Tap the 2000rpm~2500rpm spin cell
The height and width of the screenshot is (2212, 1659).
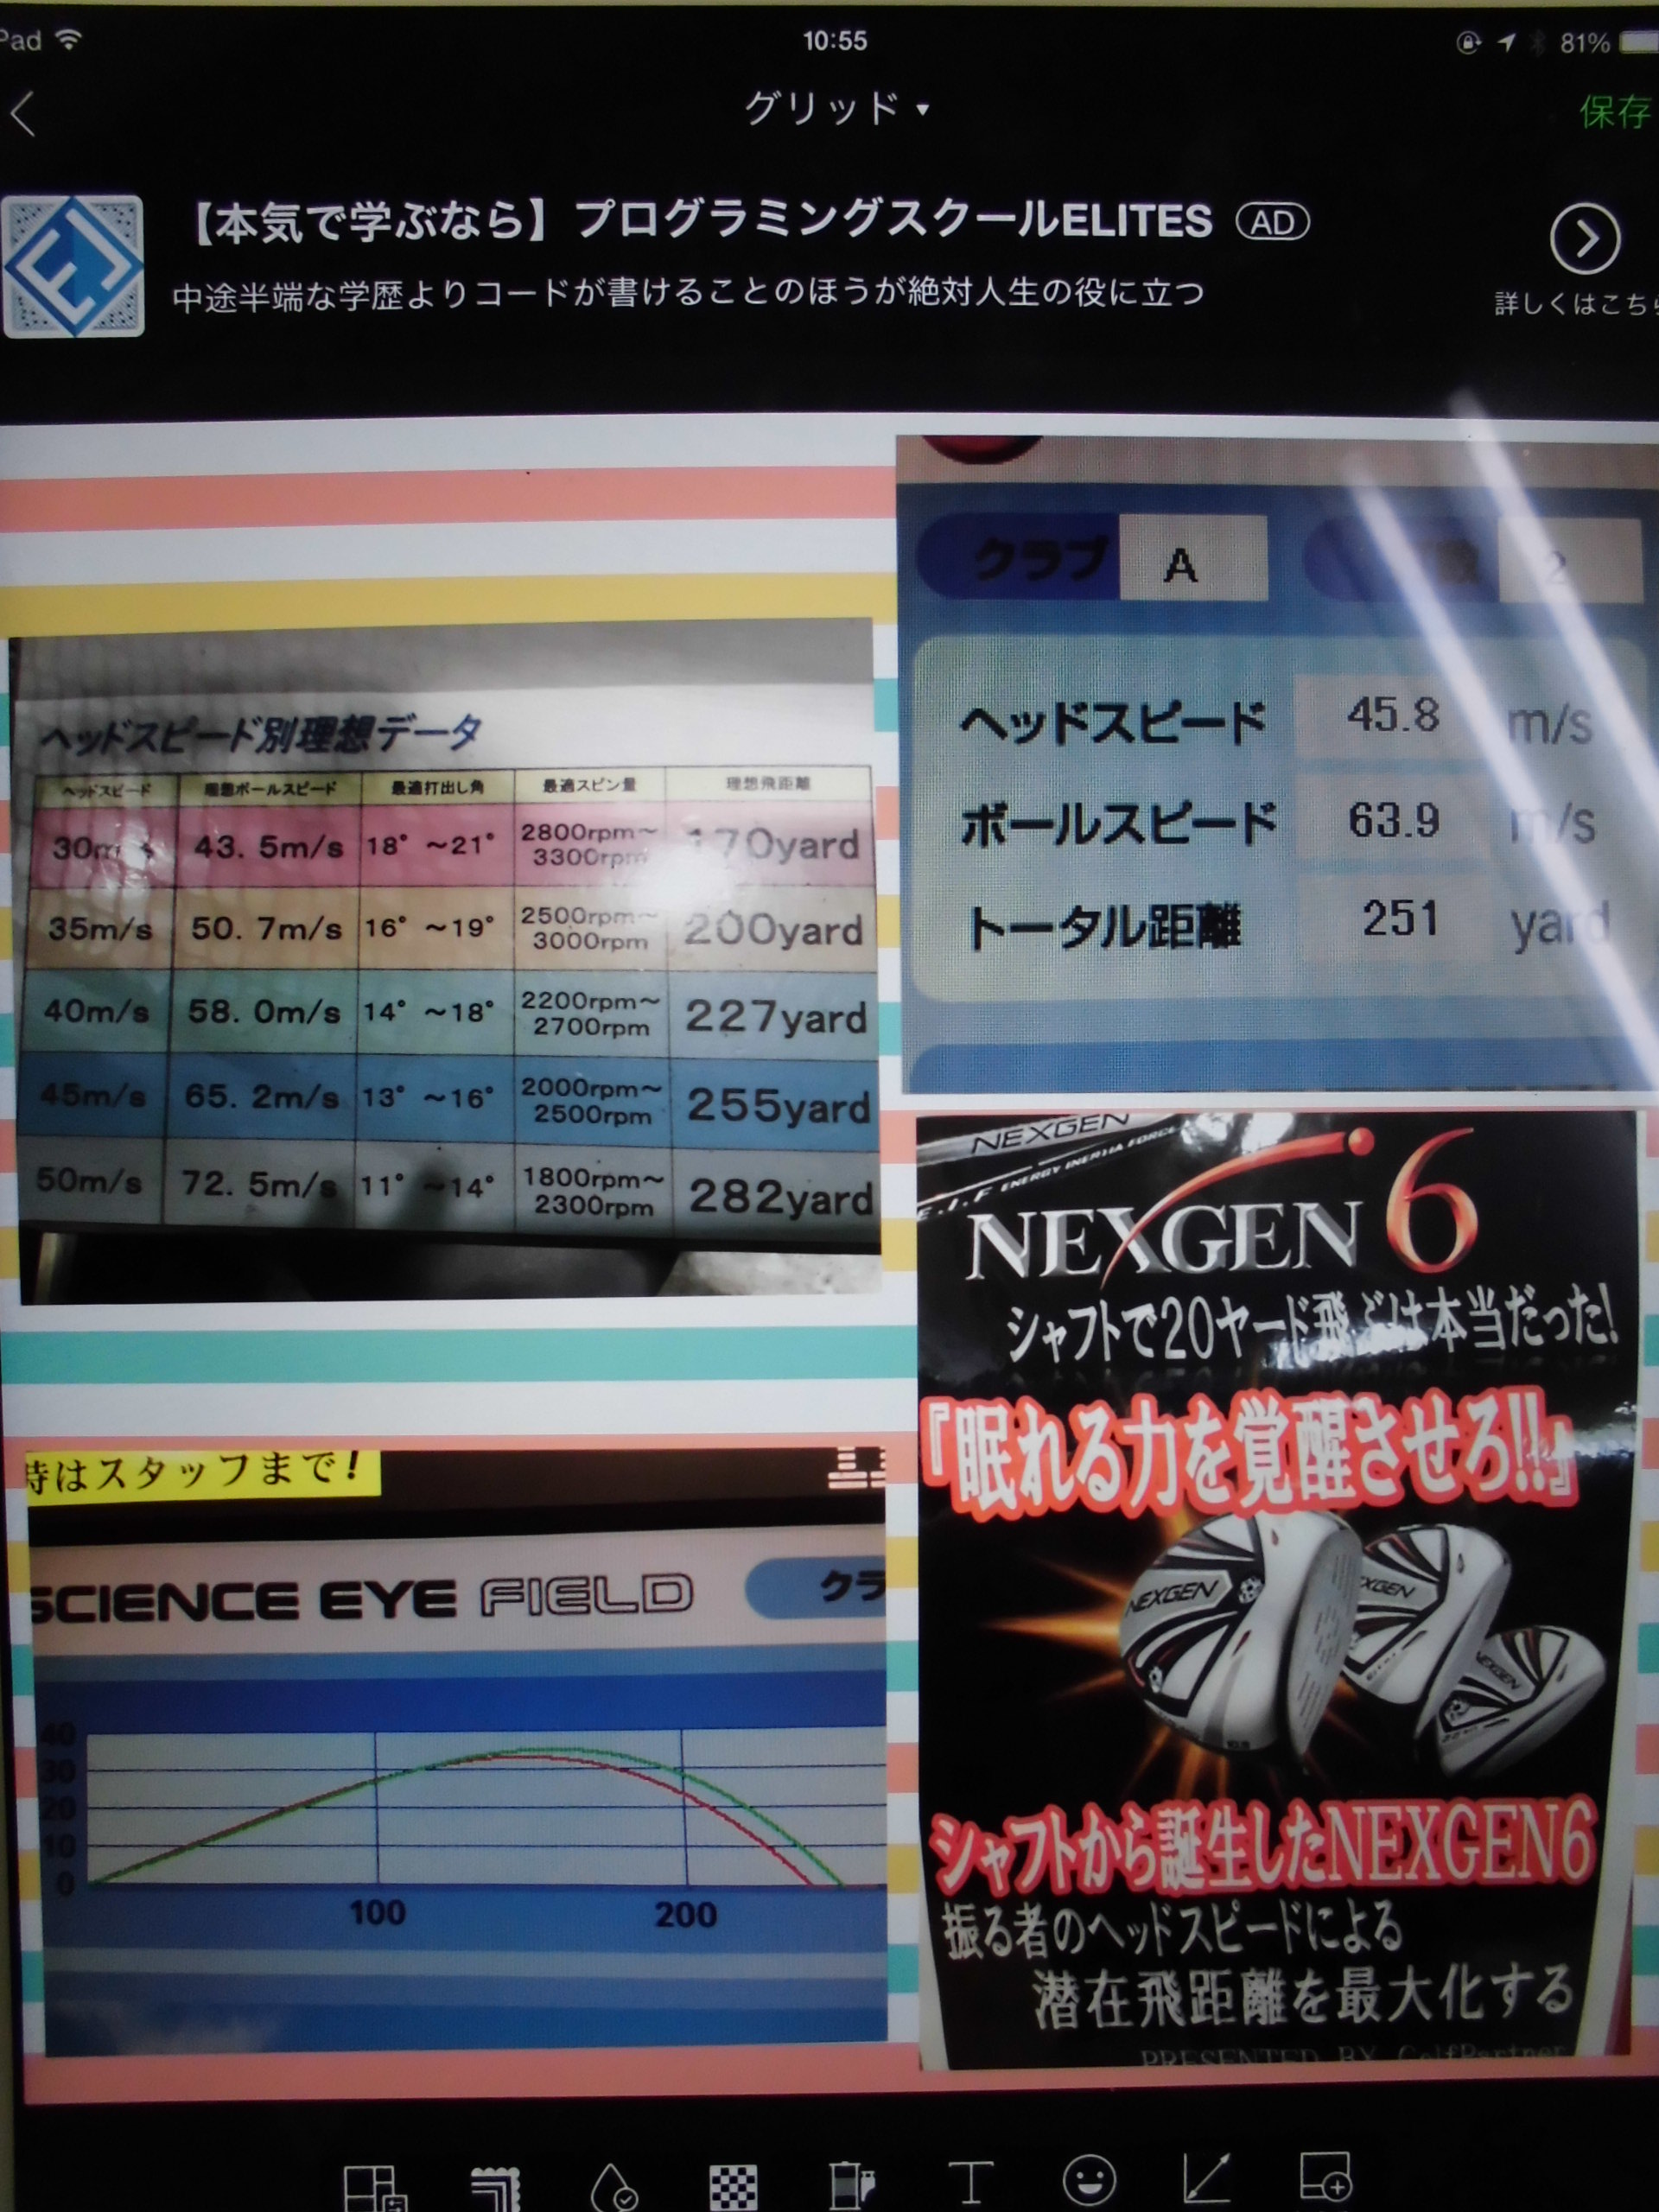(592, 1101)
